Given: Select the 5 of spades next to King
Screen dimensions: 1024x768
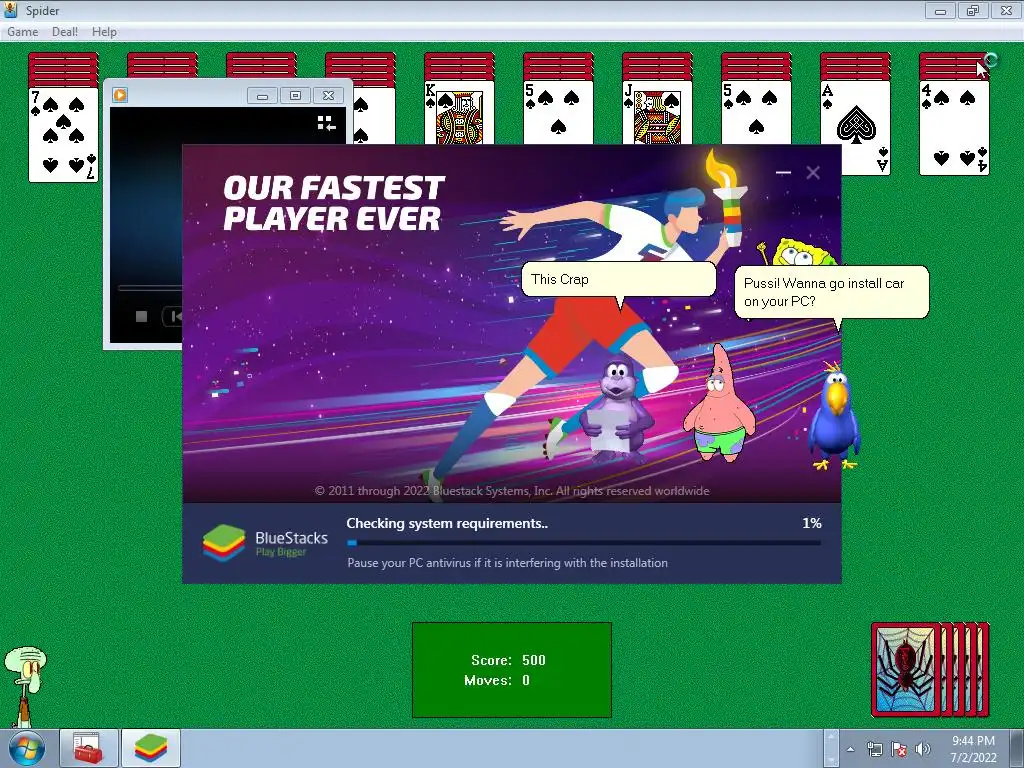Looking at the screenshot, I should [x=558, y=112].
